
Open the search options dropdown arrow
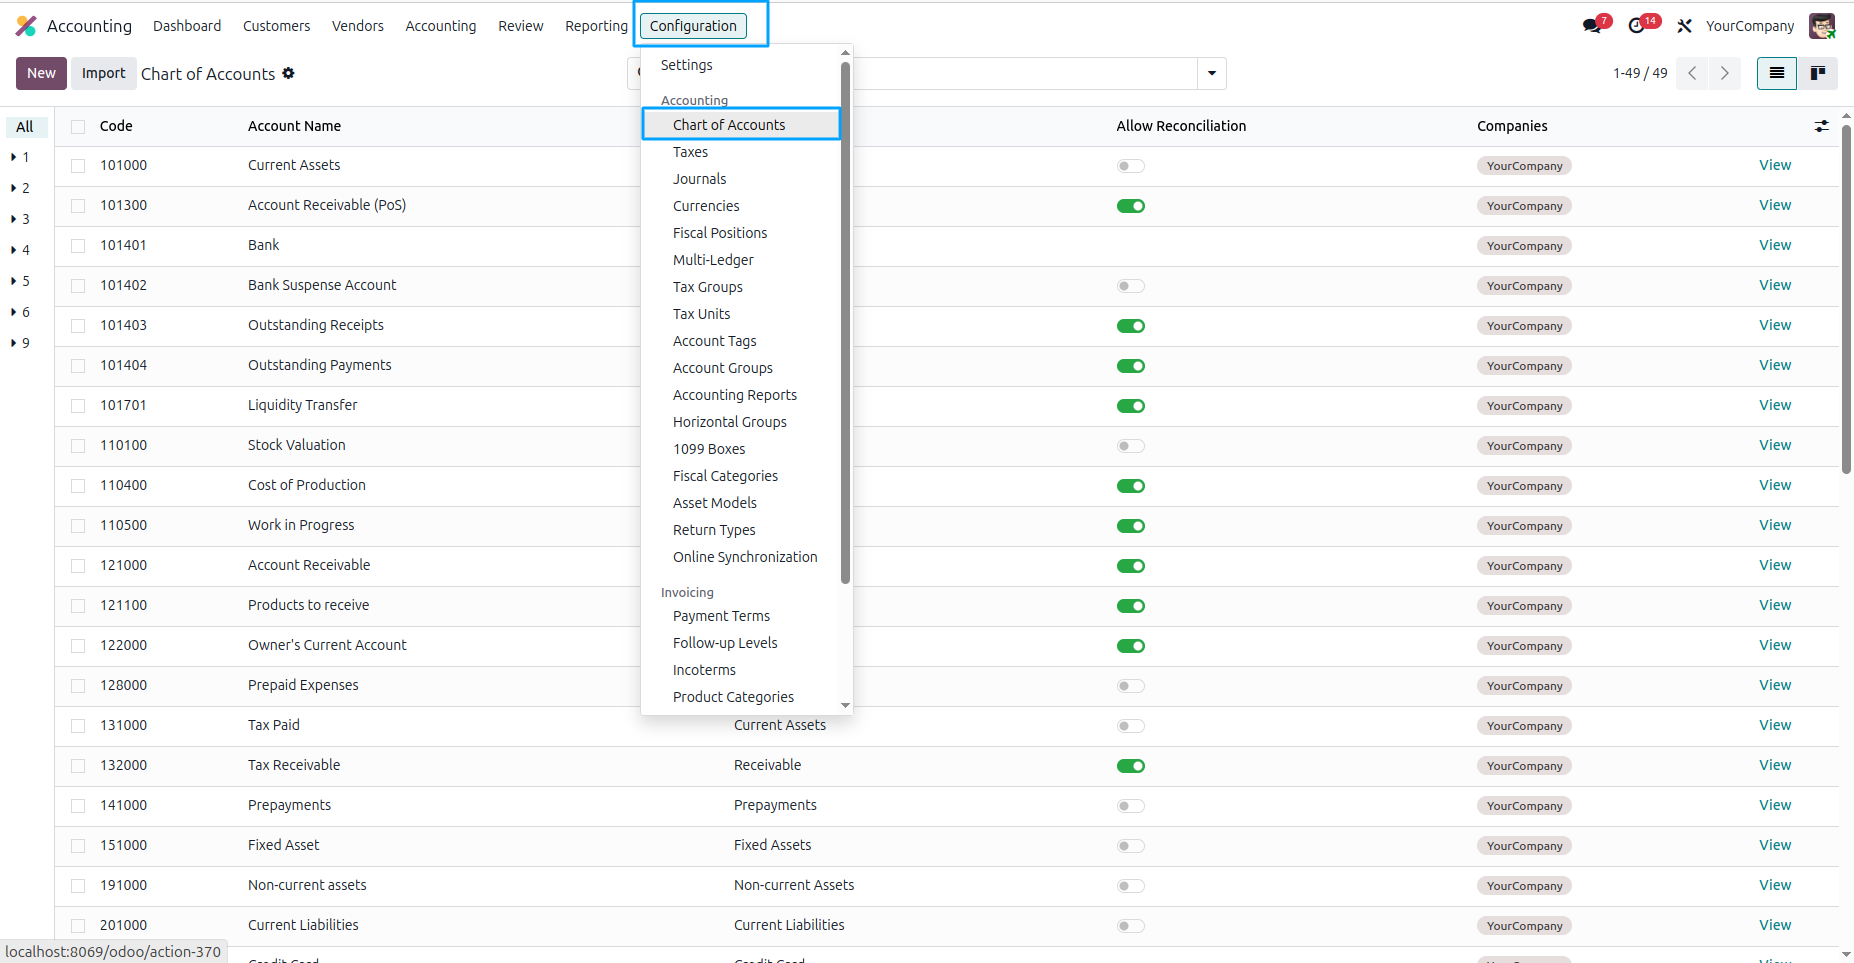(1212, 73)
